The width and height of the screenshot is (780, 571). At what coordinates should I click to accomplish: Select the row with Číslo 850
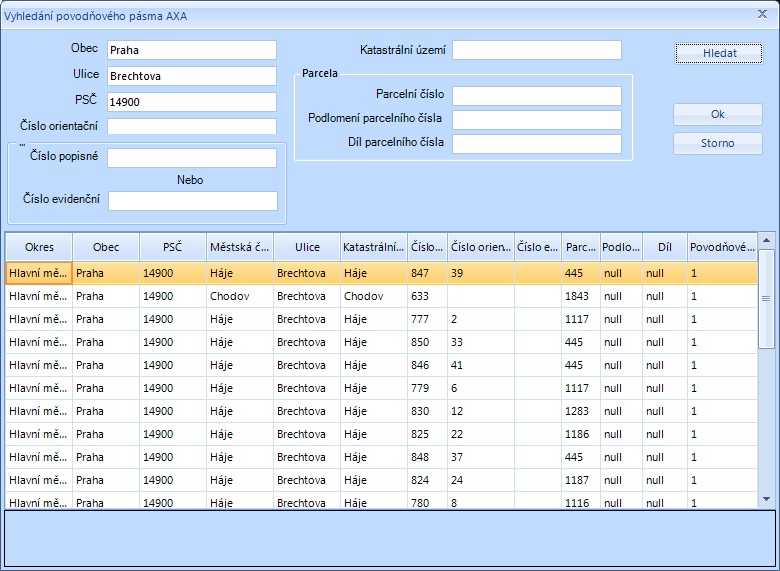pyautogui.click(x=382, y=342)
